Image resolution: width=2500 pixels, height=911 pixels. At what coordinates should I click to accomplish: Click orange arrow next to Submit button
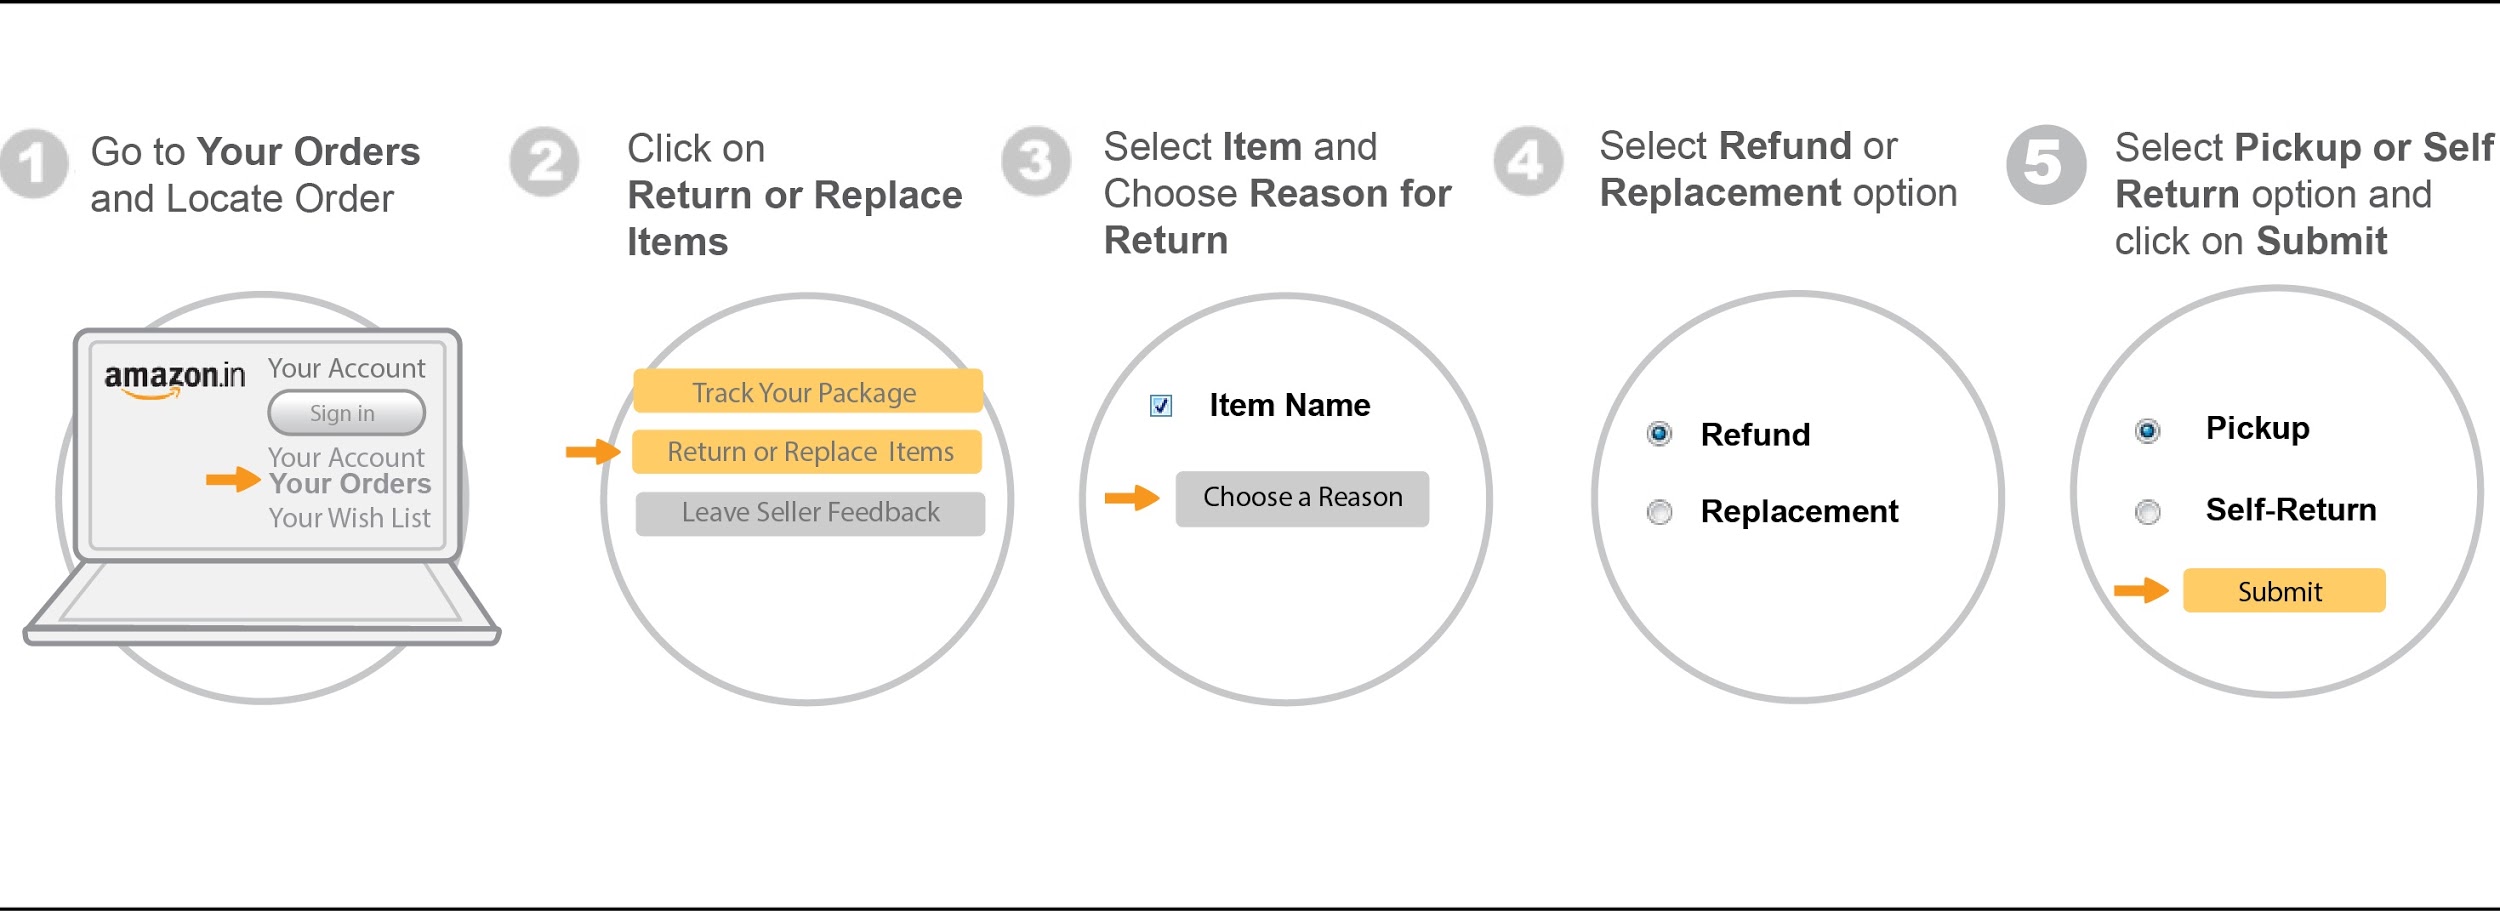point(2141,590)
